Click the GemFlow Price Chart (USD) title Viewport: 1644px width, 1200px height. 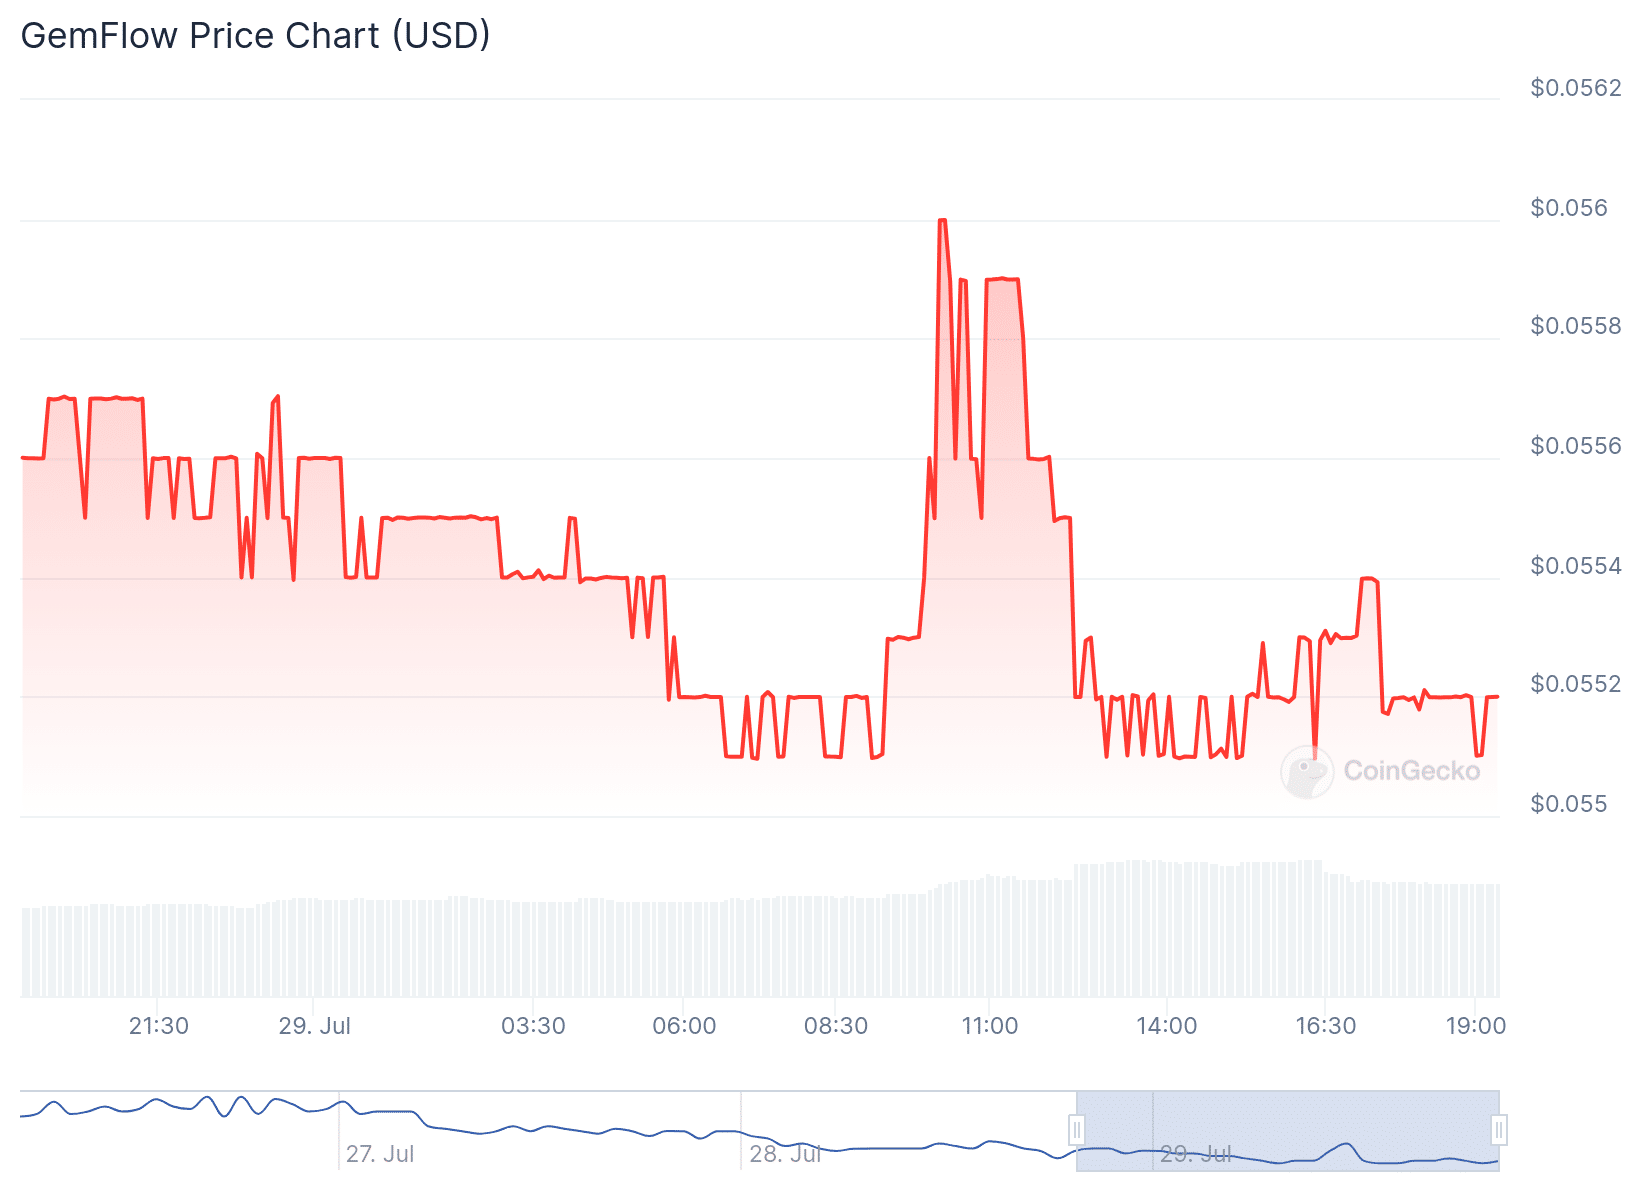tap(256, 35)
